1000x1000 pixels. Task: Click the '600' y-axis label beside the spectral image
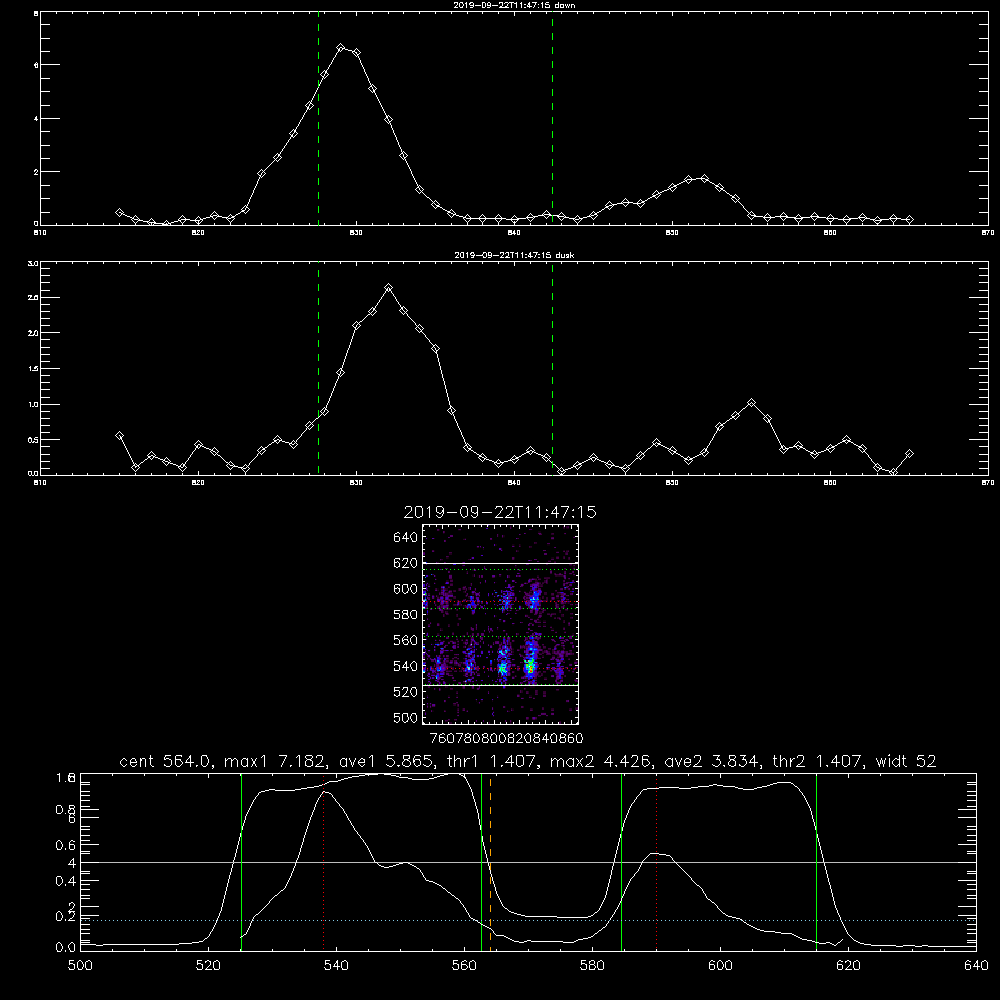tap(405, 589)
